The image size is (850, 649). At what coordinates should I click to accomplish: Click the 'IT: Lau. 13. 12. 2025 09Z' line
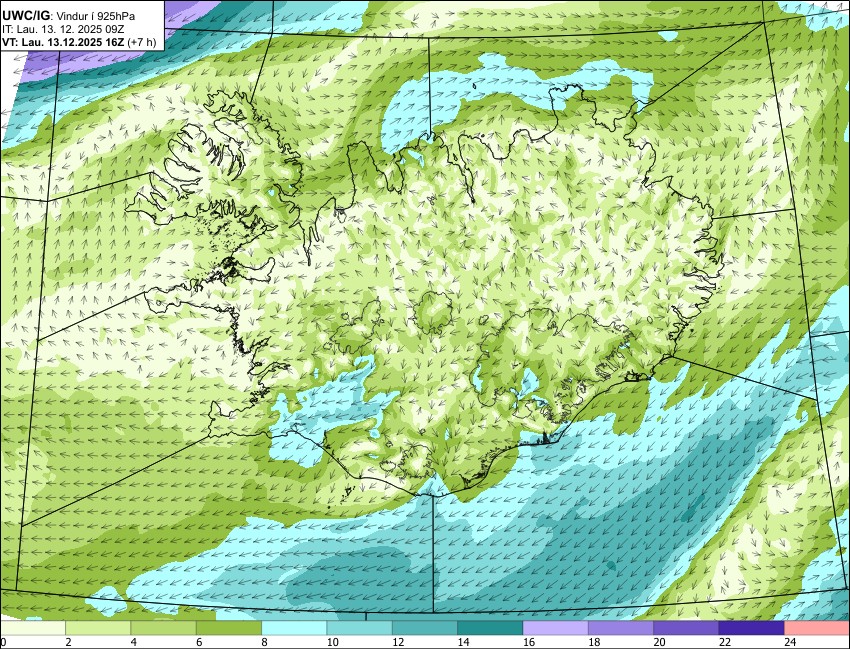pos(63,29)
